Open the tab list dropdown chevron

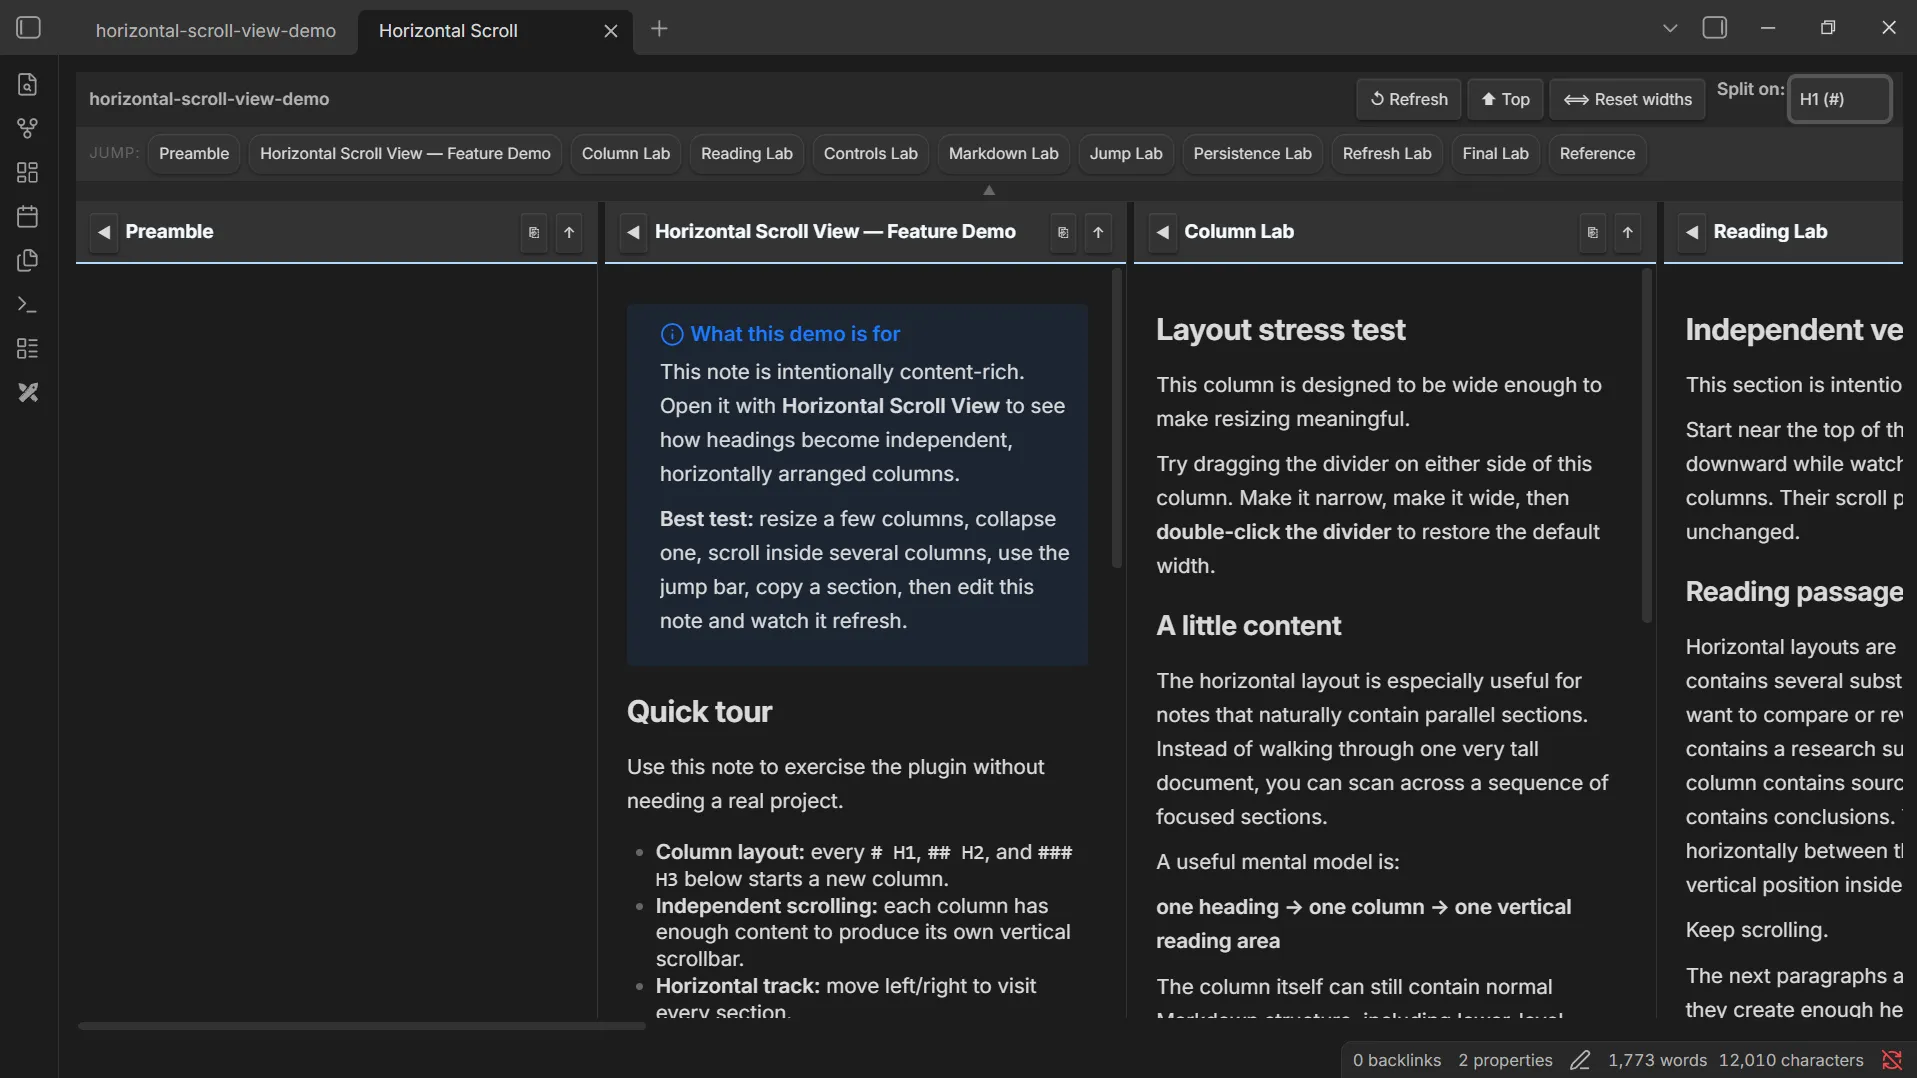(1670, 28)
